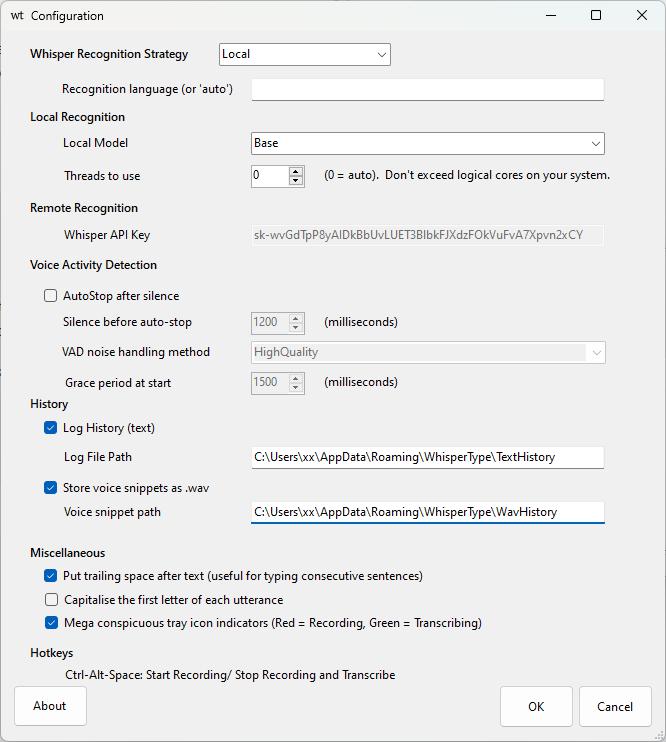Image resolution: width=666 pixels, height=742 pixels.
Task: Open the VAD noise handling method dropdown
Action: tap(428, 353)
